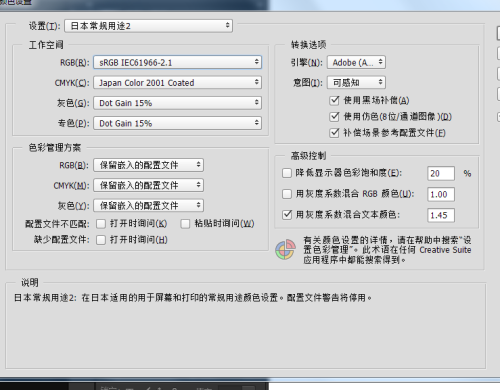The width and height of the screenshot is (500, 390).
Task: Uncheck 用灰度系数混合文本颜色 checkbox
Action: [x=287, y=215]
